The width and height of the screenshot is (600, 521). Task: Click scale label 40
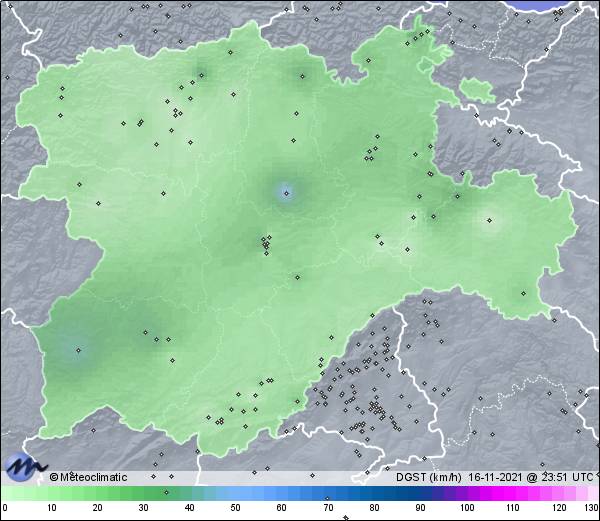[189, 508]
